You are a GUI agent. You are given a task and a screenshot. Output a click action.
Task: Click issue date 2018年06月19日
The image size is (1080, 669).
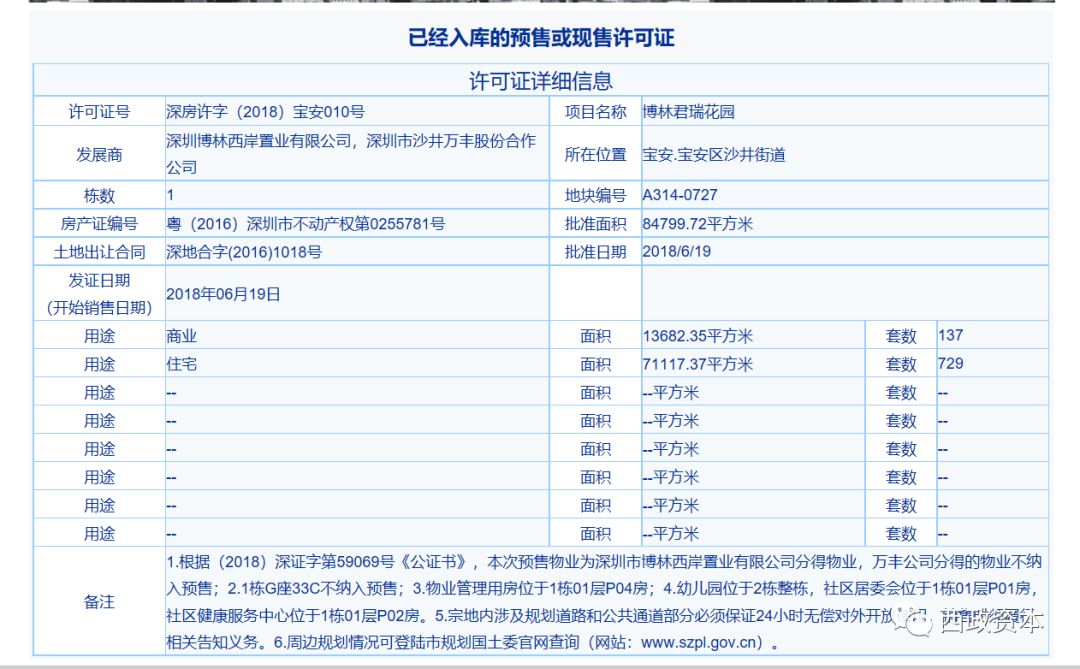coord(223,294)
